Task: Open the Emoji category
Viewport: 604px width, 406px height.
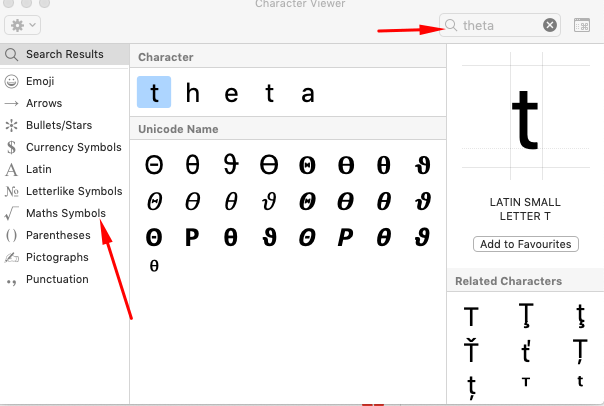Action: coord(40,81)
